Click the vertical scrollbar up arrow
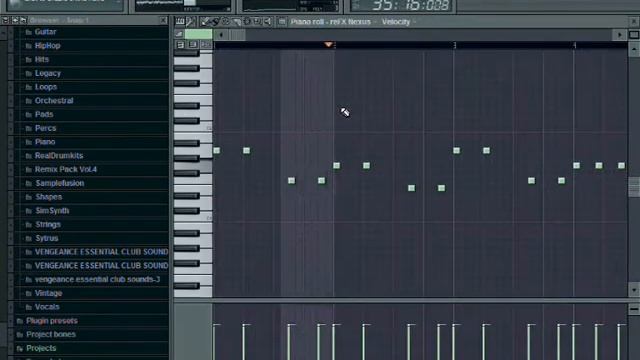Screen dimensions: 640x360 [634, 50]
